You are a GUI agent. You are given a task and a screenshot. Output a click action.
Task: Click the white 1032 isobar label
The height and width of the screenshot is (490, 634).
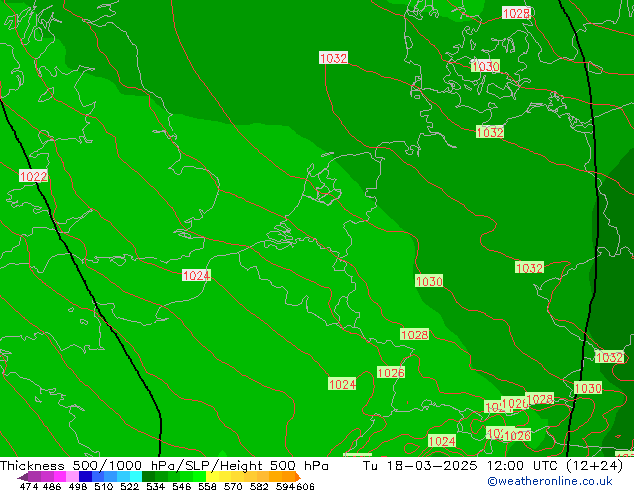(333, 58)
